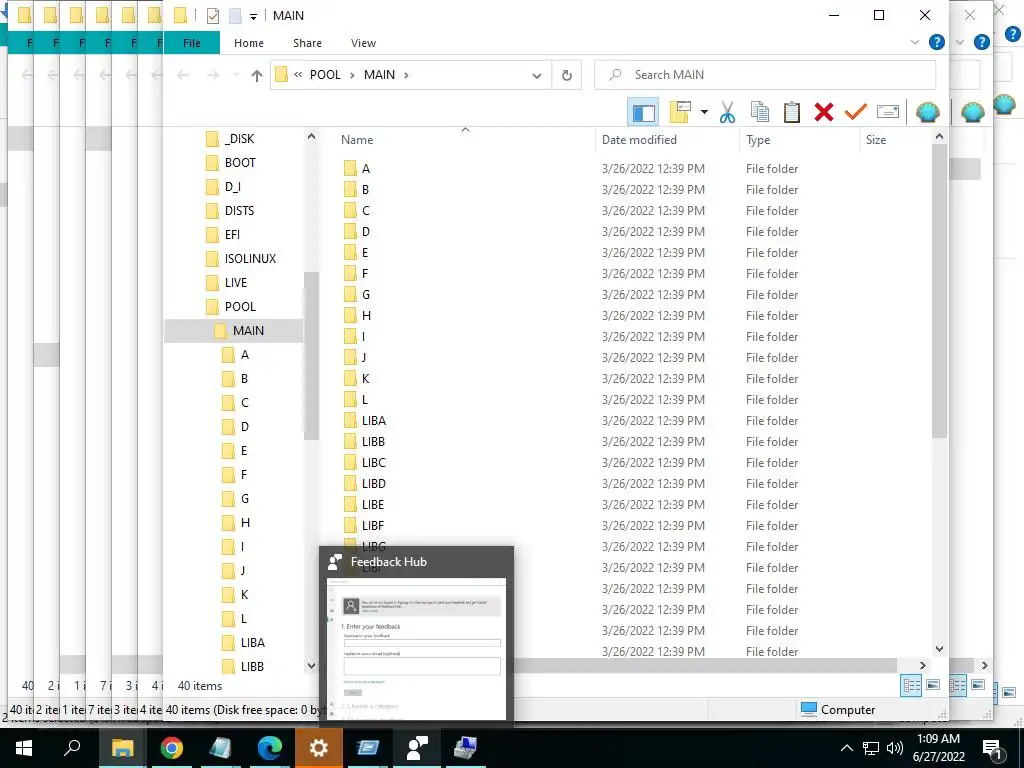This screenshot has width=1024, height=768.
Task: Expand the chevron after MAIN breadcrumb
Action: [x=406, y=75]
